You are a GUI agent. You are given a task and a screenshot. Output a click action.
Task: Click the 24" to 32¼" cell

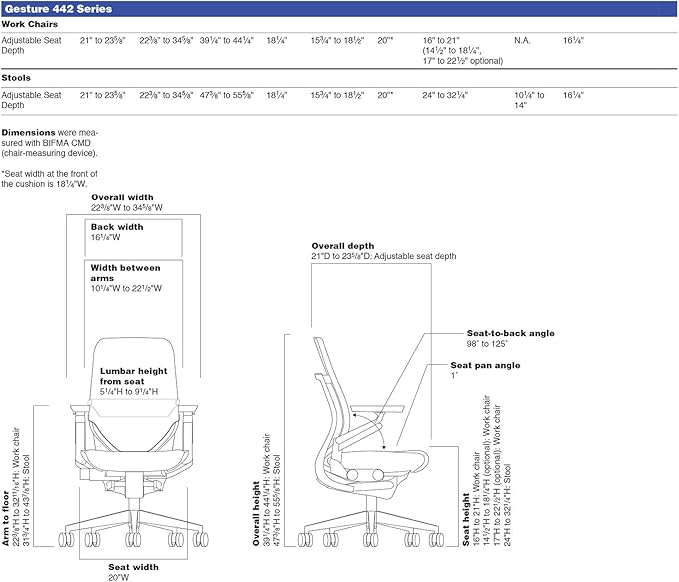[x=445, y=95]
